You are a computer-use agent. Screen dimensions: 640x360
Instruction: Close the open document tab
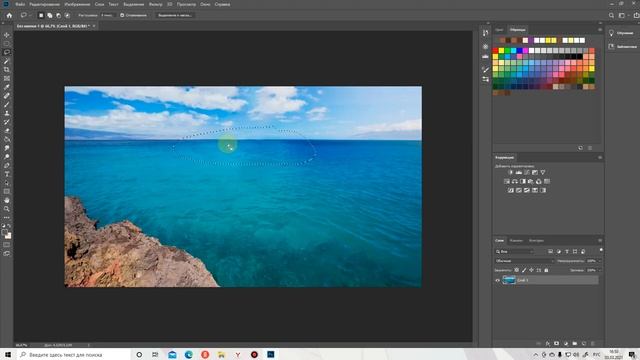tap(93, 26)
